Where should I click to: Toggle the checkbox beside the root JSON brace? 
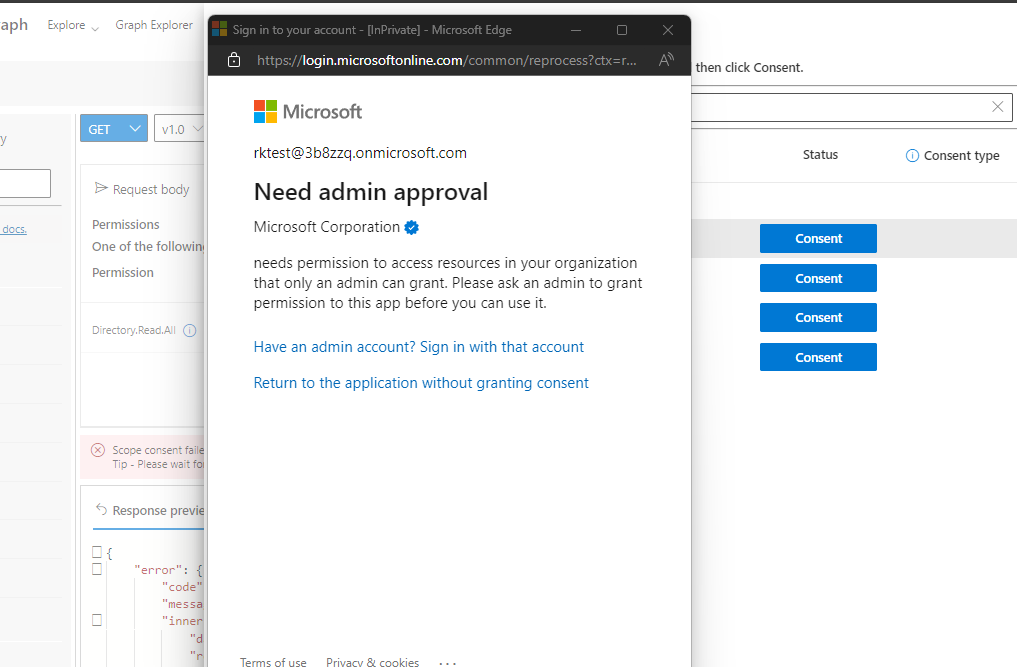[x=96, y=551]
